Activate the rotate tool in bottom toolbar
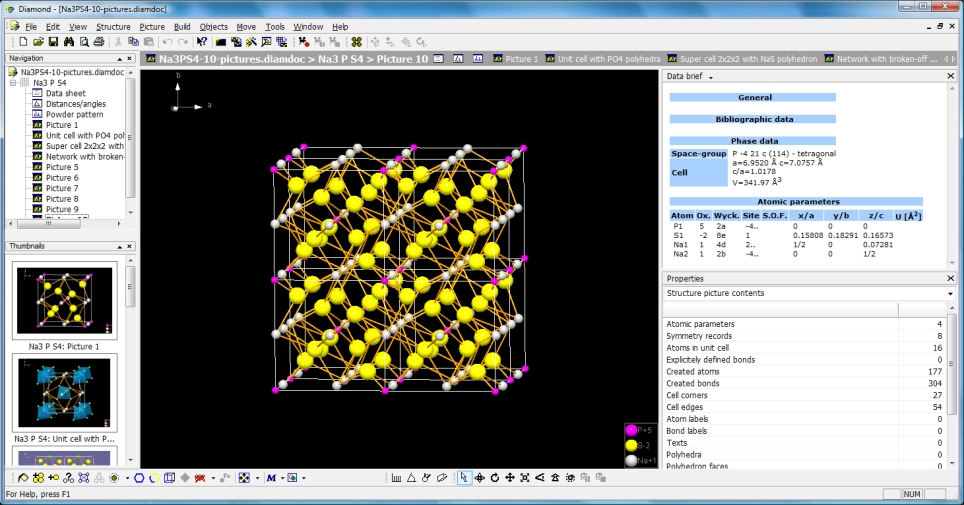 point(495,478)
